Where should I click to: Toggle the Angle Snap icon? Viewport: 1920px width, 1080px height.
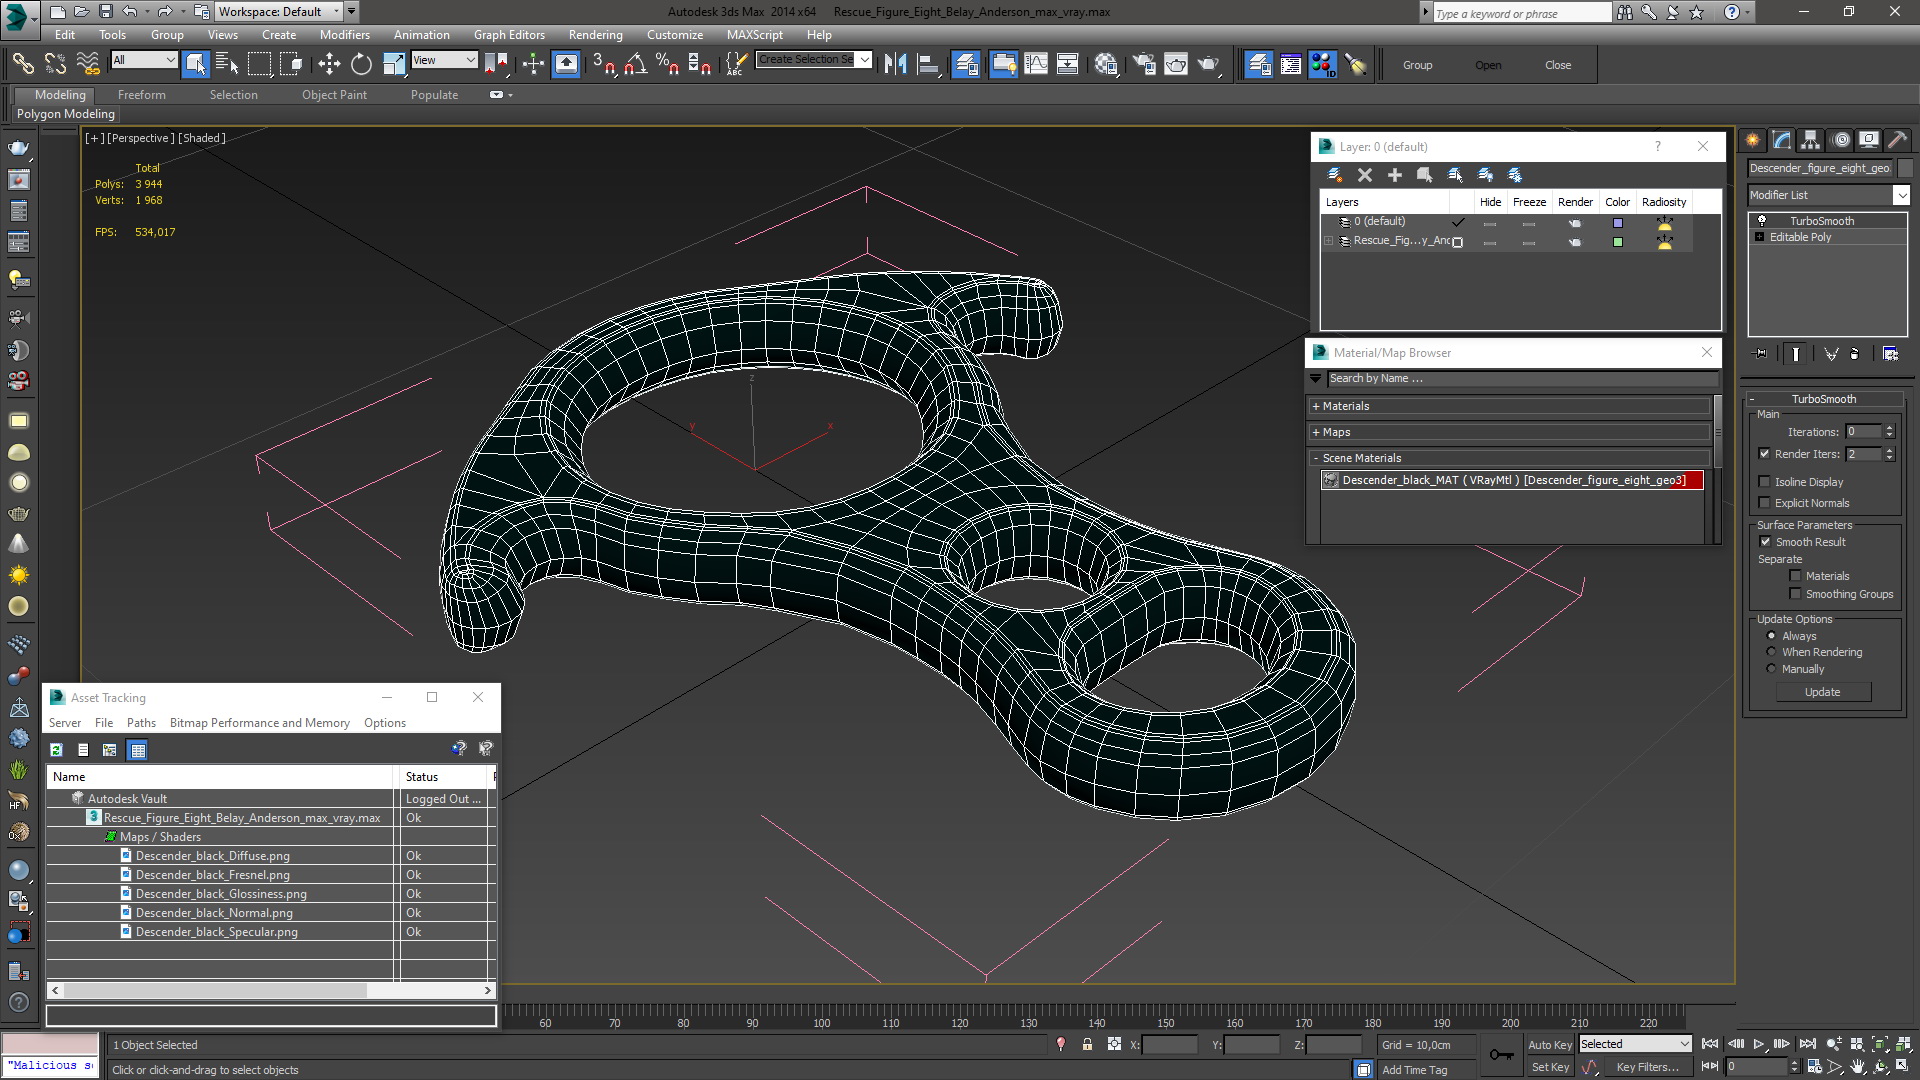(x=635, y=65)
